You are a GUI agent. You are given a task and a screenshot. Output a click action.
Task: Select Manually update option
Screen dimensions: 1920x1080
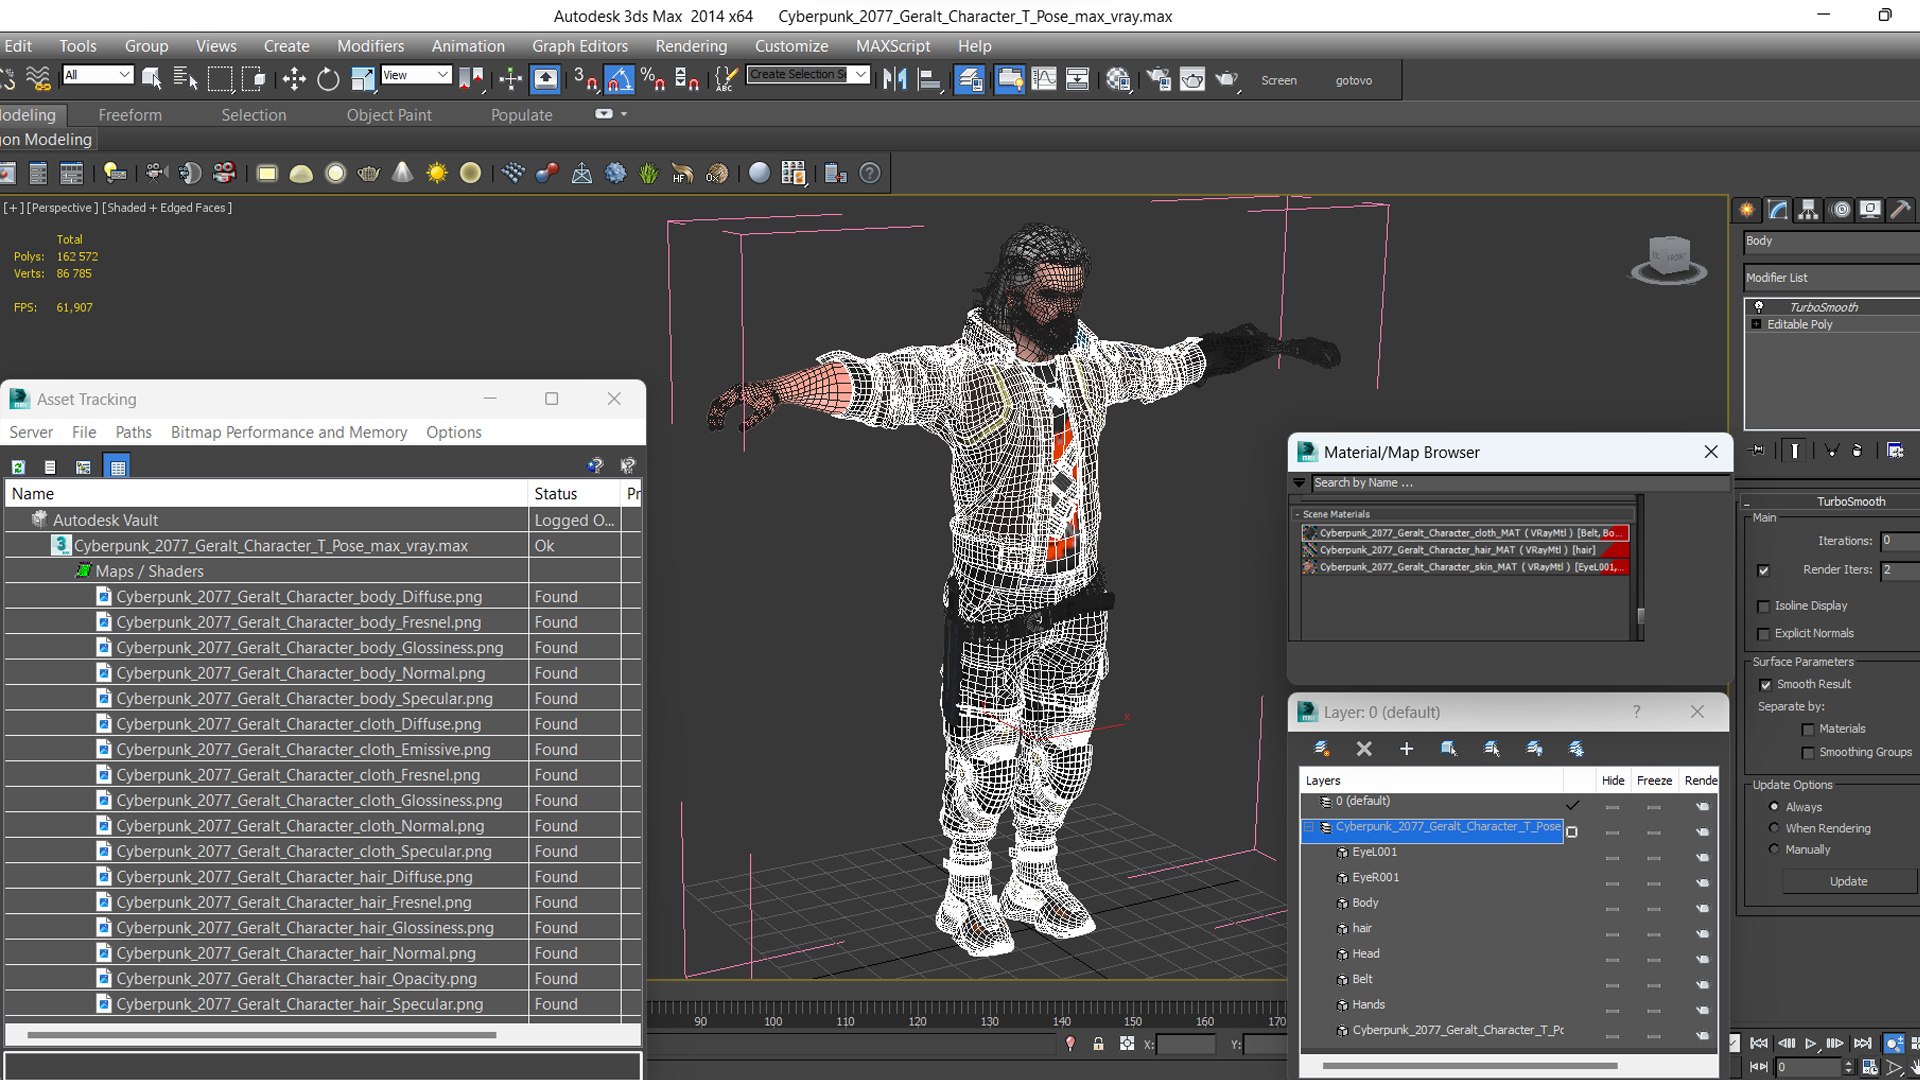1774,849
